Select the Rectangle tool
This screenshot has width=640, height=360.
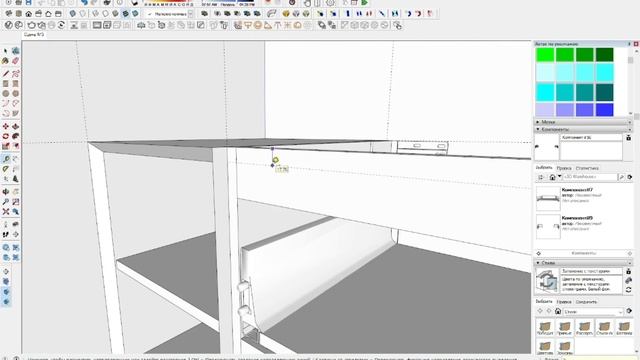[6, 83]
